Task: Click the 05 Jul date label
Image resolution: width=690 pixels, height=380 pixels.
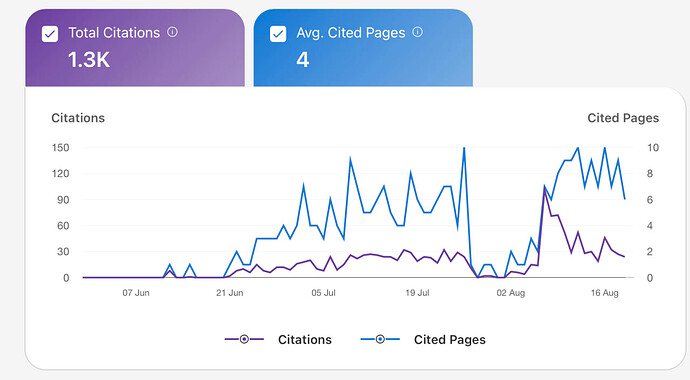Action: click(x=323, y=293)
